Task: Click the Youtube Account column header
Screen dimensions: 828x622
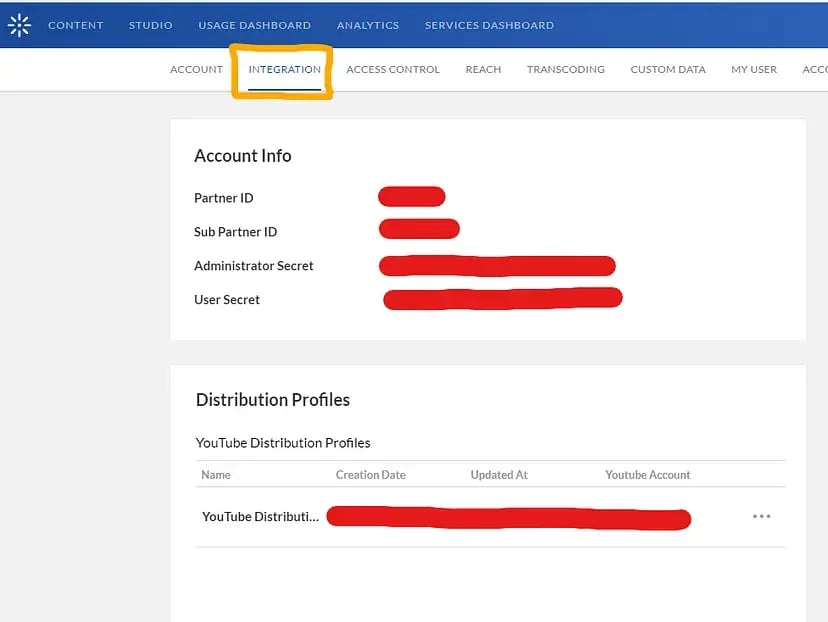Action: (648, 475)
